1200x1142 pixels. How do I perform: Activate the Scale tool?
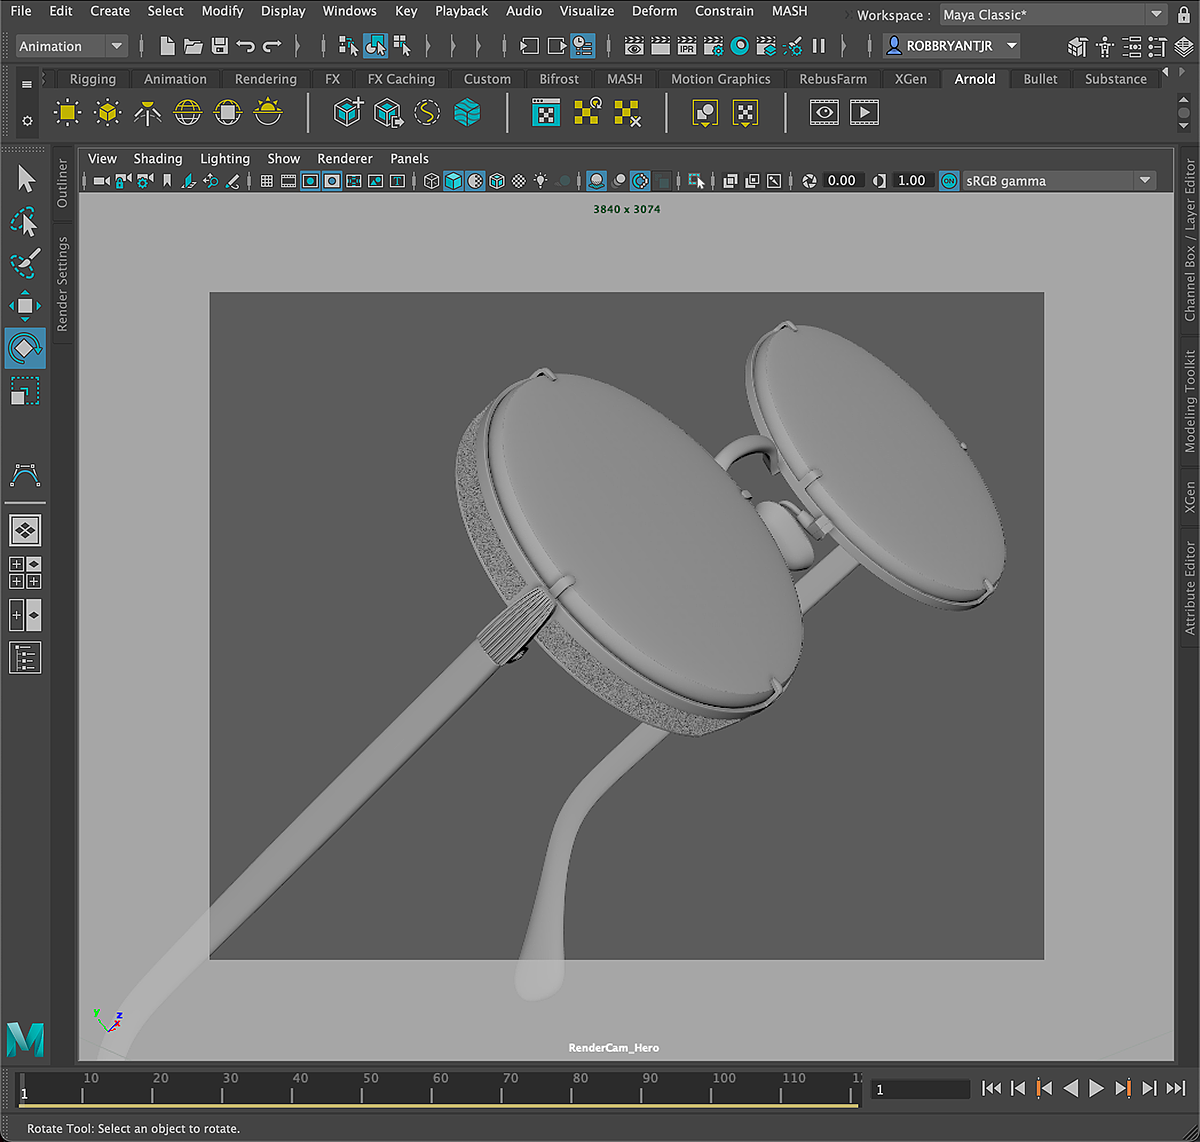pyautogui.click(x=25, y=390)
